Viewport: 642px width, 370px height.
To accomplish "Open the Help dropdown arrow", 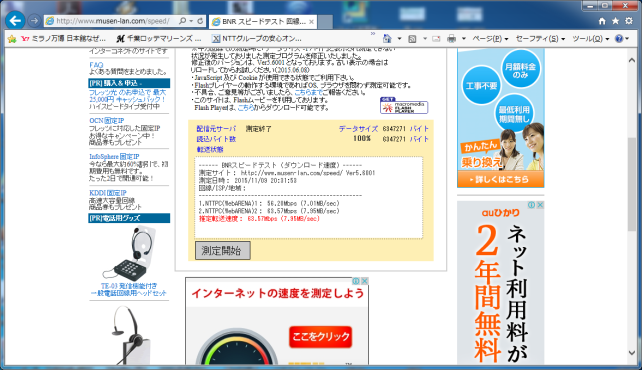I will [627, 39].
